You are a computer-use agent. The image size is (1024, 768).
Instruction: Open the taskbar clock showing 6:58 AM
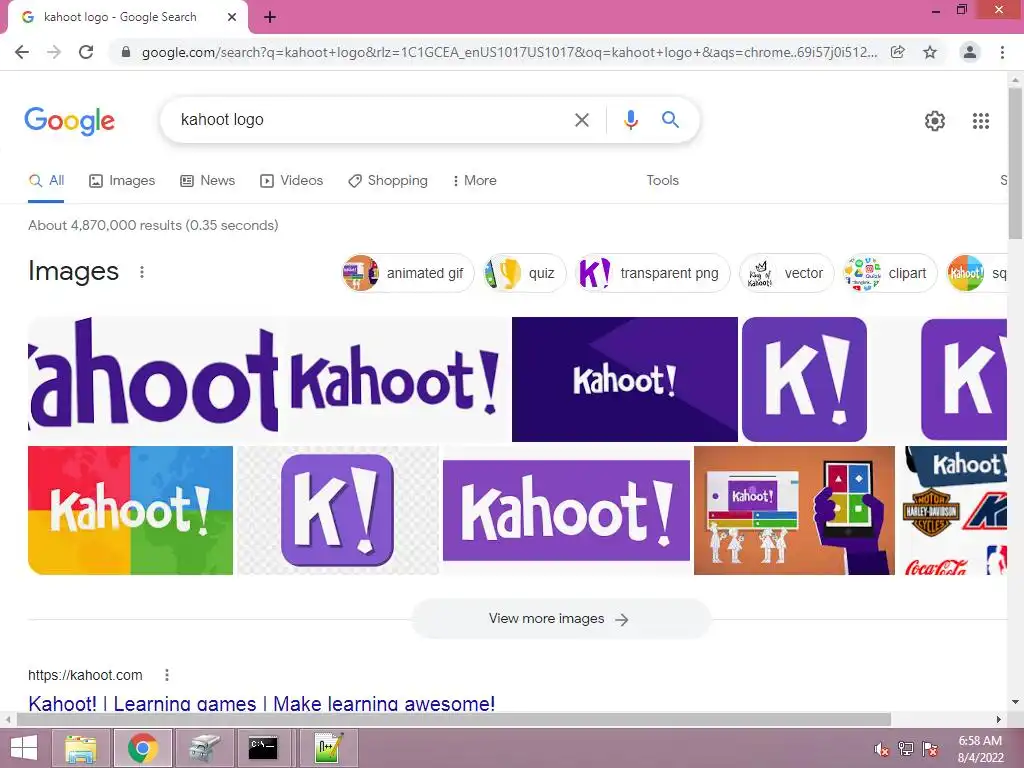point(980,749)
